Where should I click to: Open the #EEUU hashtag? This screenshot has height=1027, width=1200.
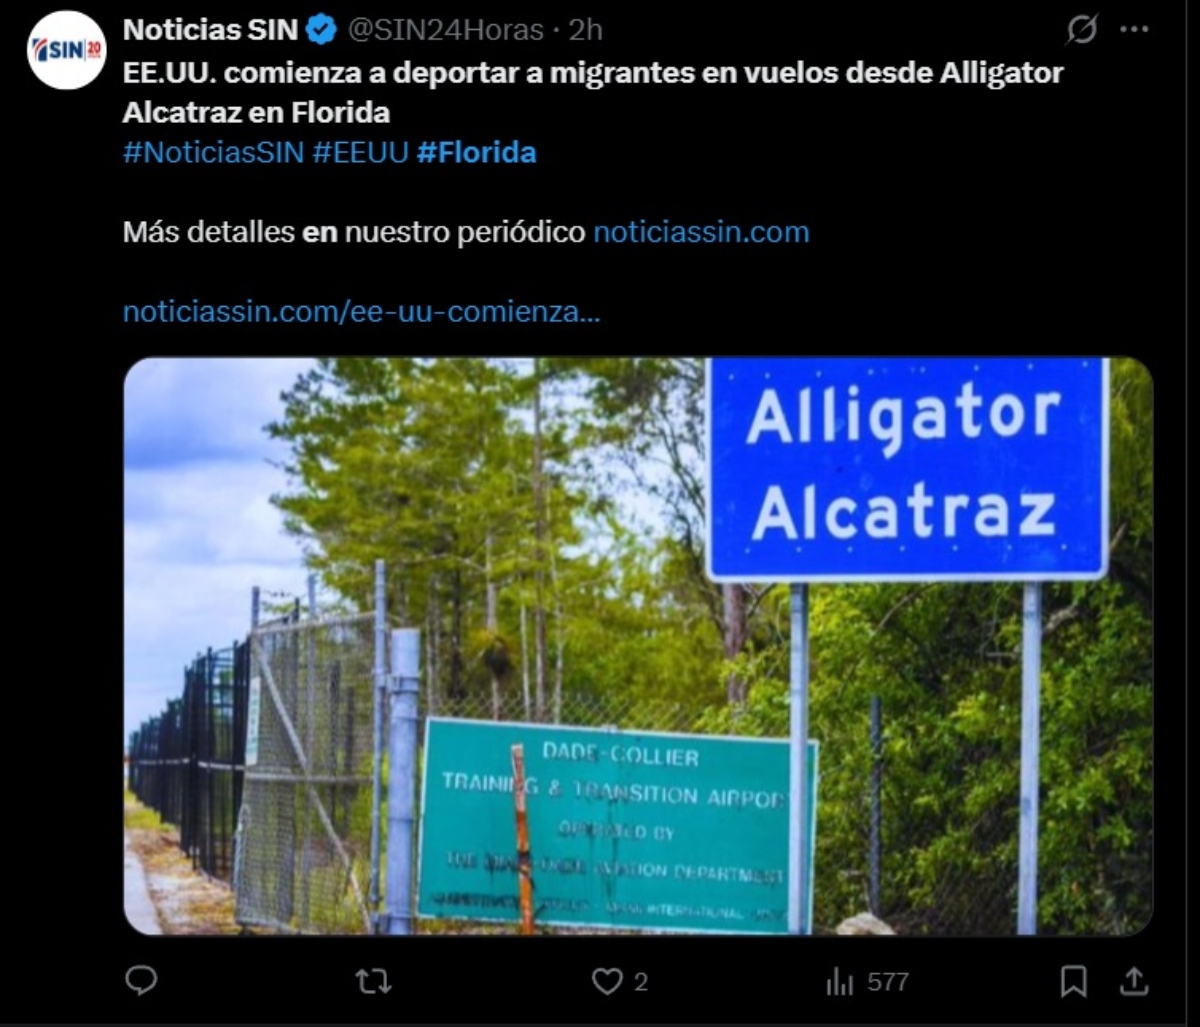[360, 153]
